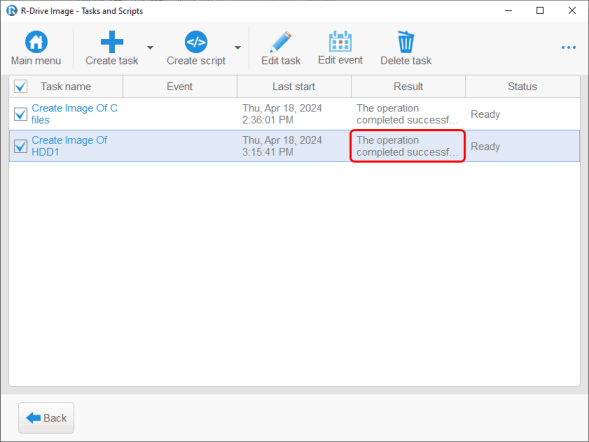Viewport: 589px width, 442px height.
Task: Sort by Last start column header
Action: [294, 86]
